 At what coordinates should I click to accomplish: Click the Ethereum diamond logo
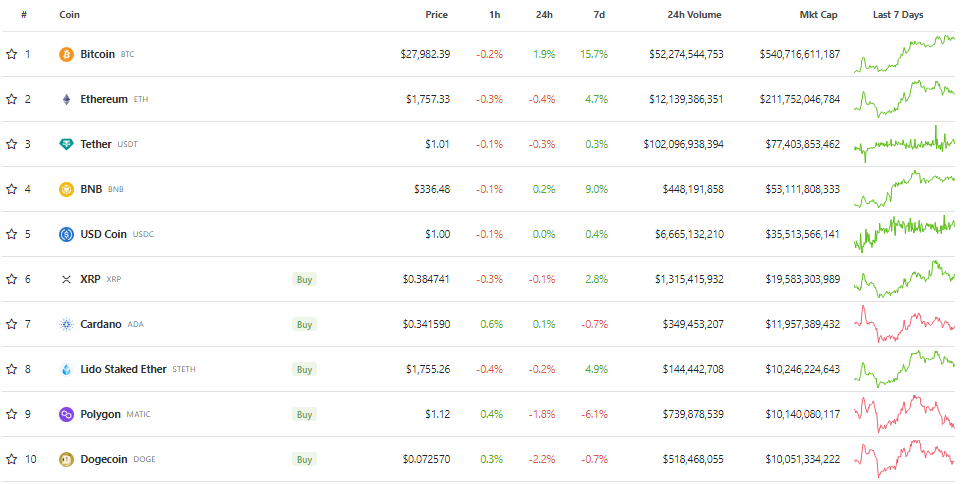click(x=66, y=100)
